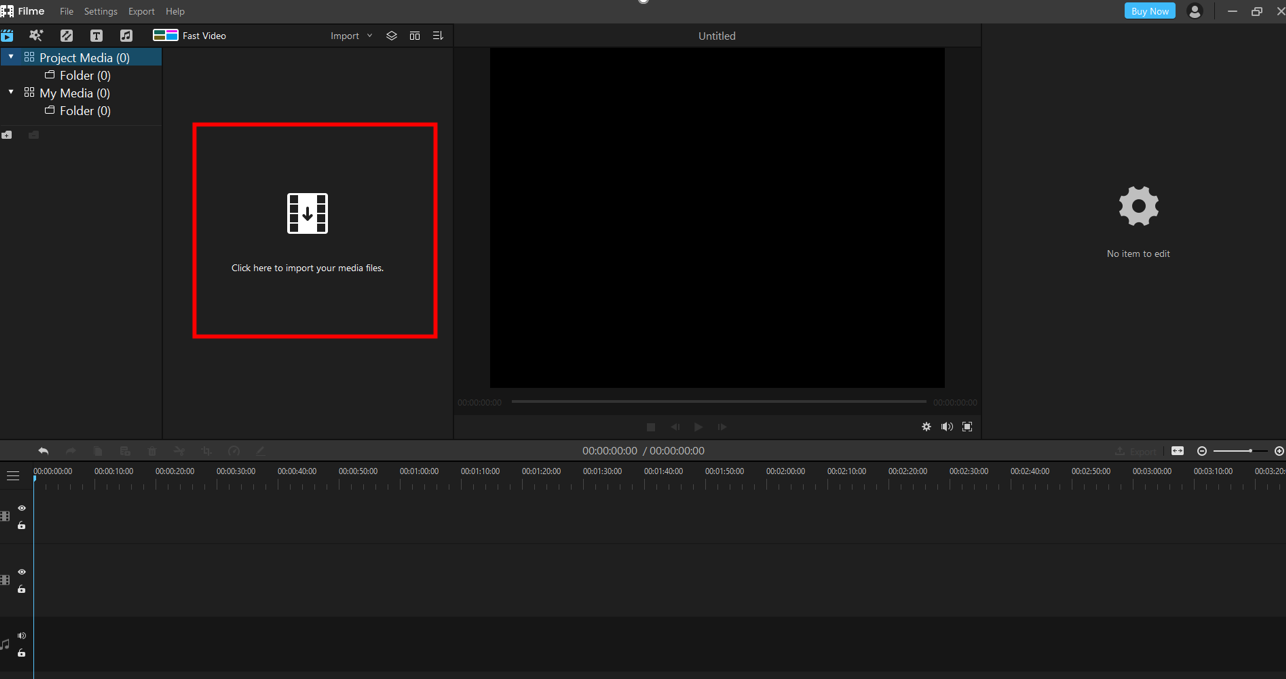
Task: Click the timeline Delete trash icon
Action: coord(152,451)
